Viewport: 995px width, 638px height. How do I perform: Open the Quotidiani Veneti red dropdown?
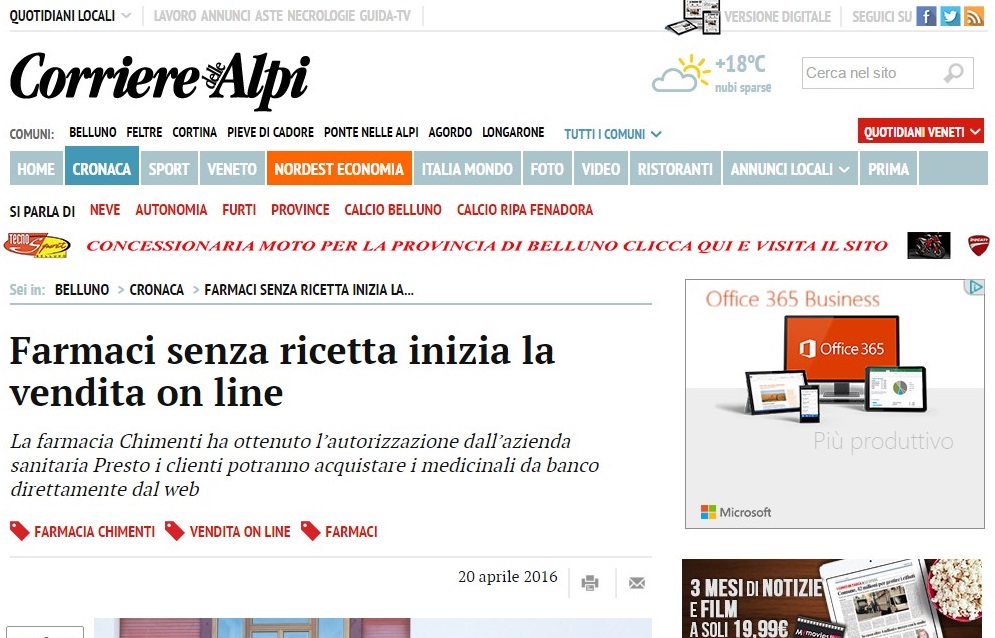(921, 131)
